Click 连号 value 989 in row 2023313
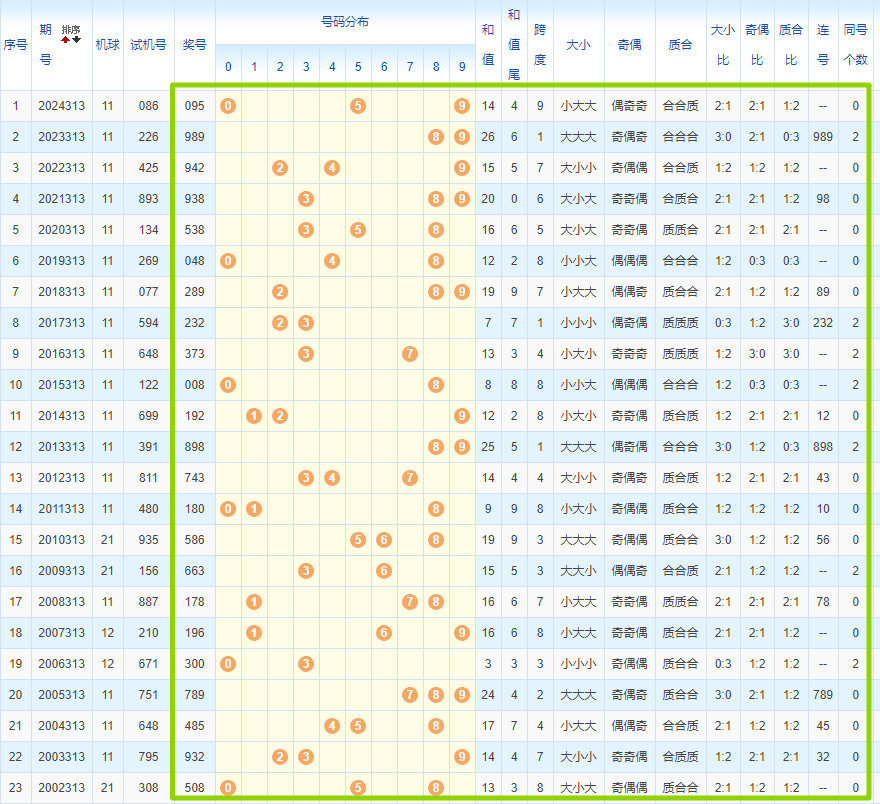The height and width of the screenshot is (804, 880). click(x=823, y=137)
